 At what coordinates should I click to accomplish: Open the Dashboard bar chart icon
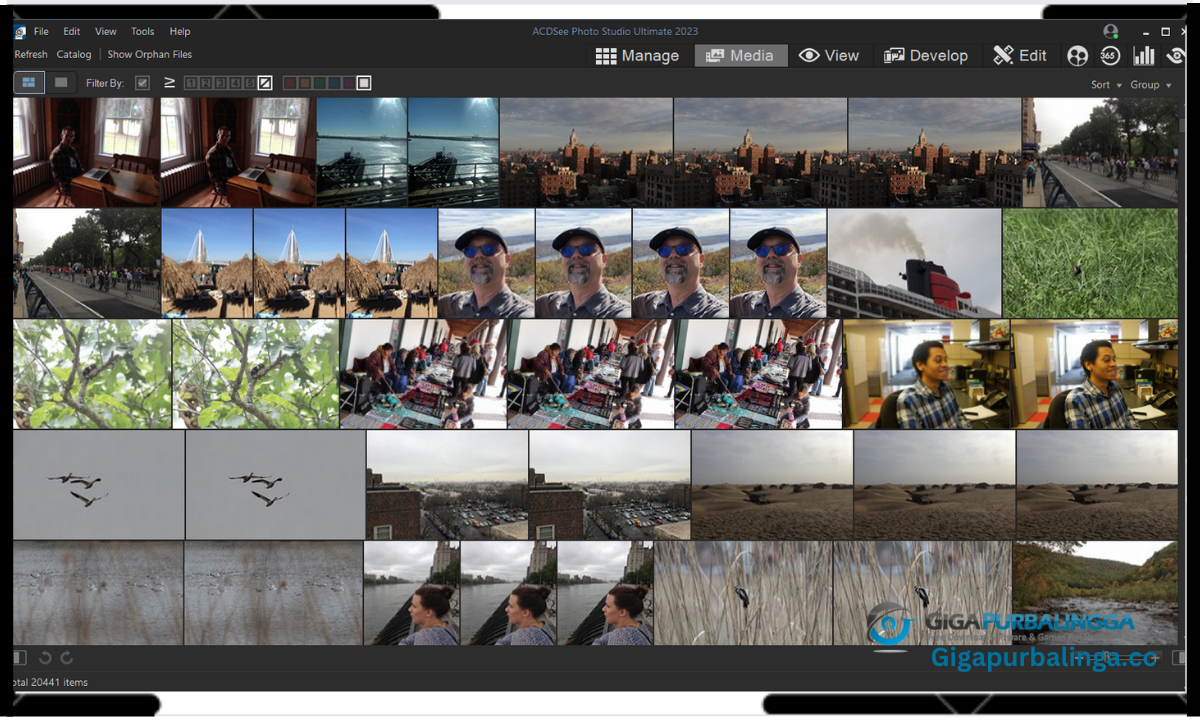[1143, 56]
